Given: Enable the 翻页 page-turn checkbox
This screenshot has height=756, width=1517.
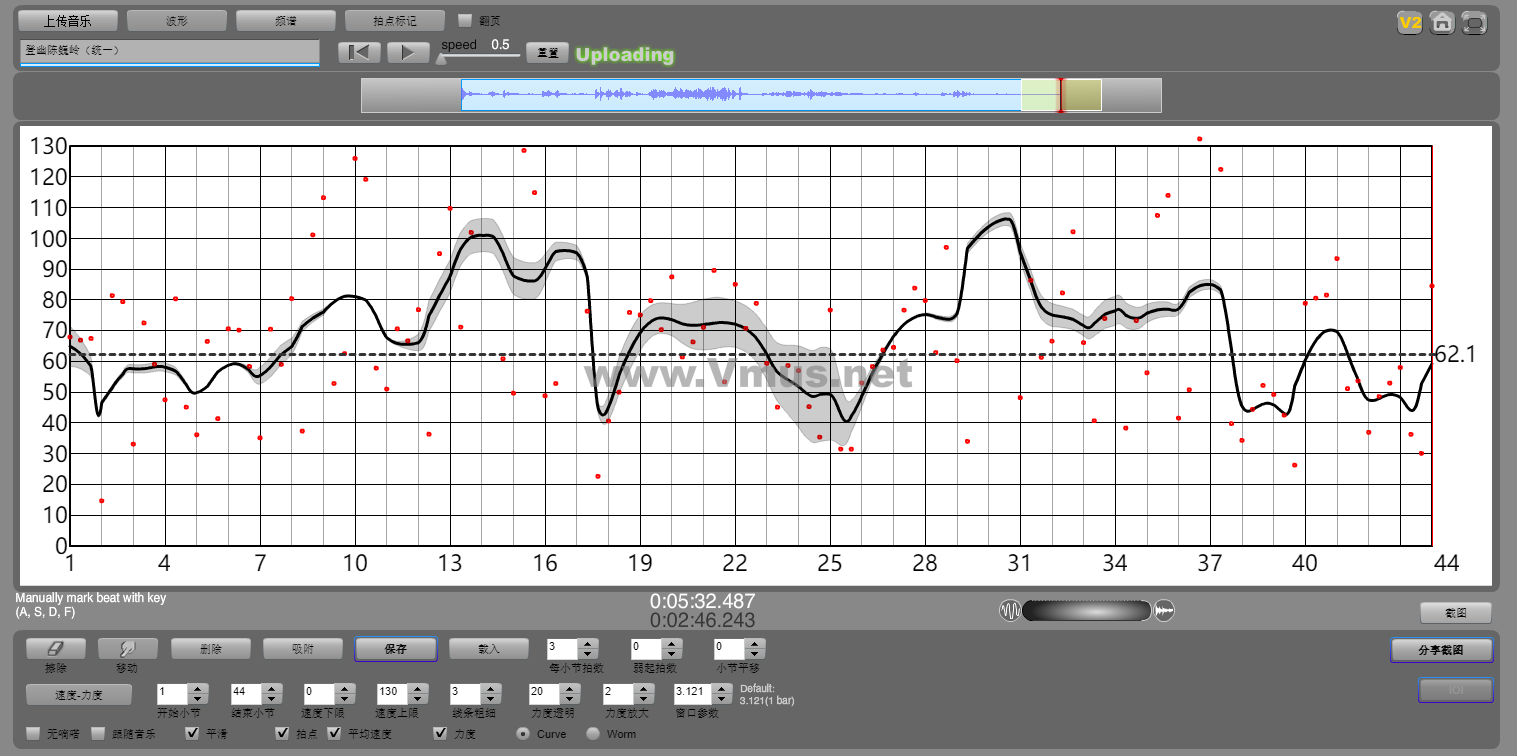Looking at the screenshot, I should tap(465, 20).
